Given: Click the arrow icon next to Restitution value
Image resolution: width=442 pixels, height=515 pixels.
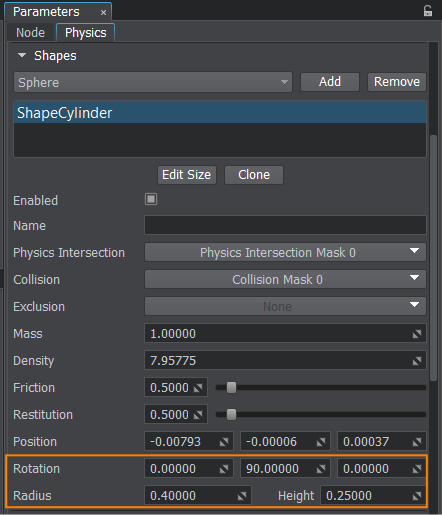Looking at the screenshot, I should click(198, 415).
